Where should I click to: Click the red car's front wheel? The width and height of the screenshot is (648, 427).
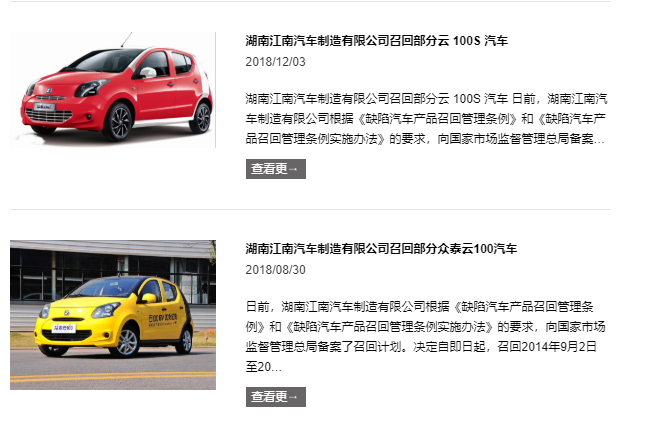click(x=119, y=122)
